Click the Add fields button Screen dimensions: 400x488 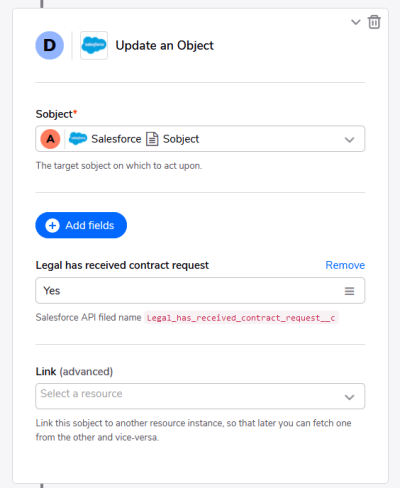81,225
